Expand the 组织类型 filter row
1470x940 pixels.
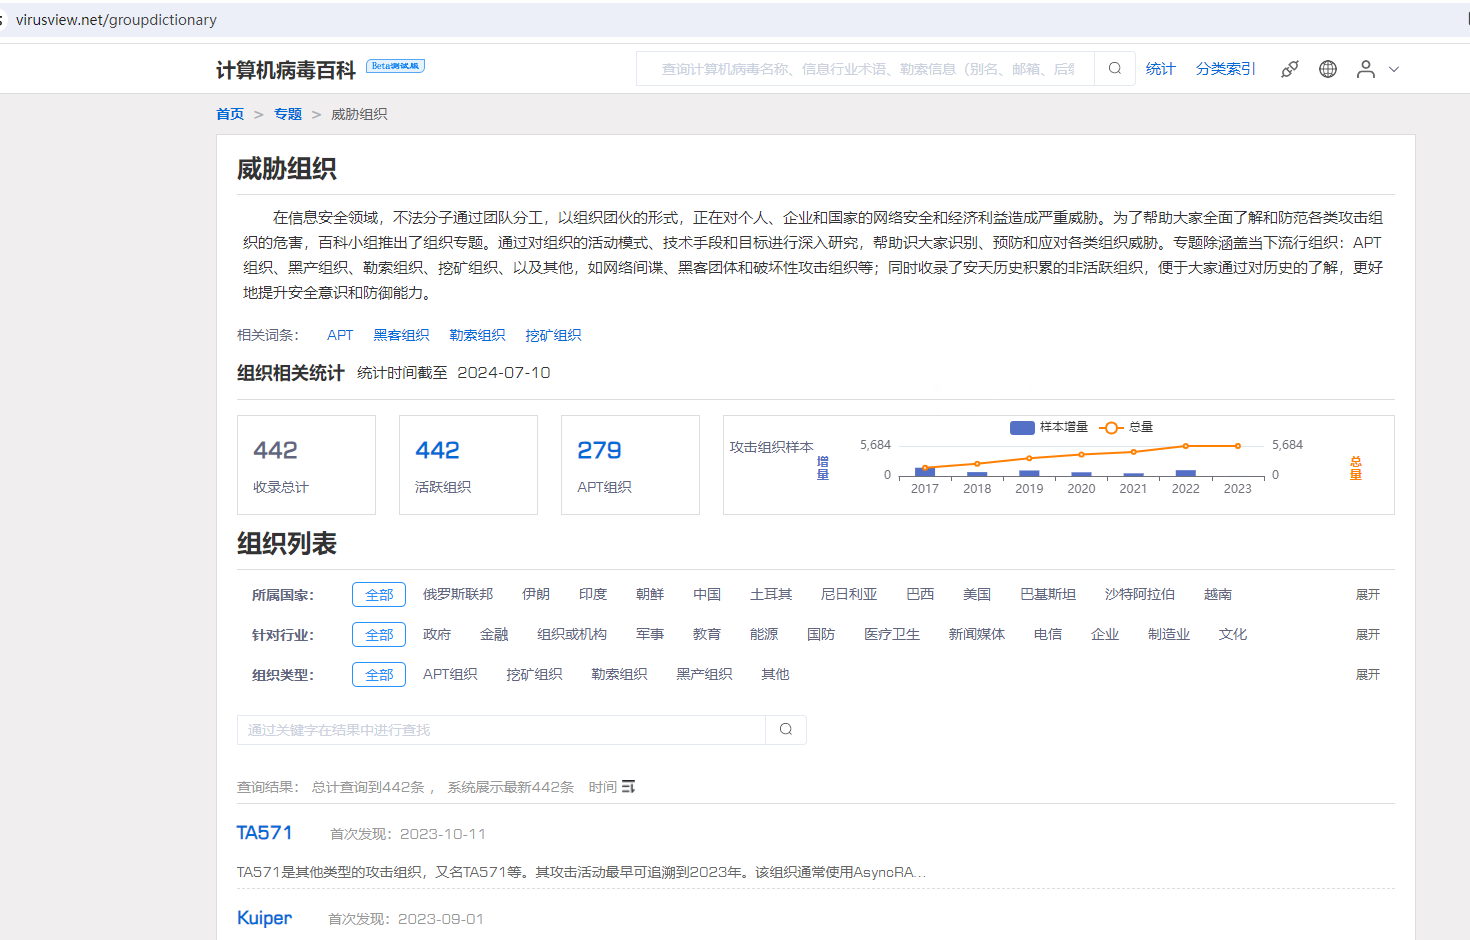pyautogui.click(x=1367, y=674)
